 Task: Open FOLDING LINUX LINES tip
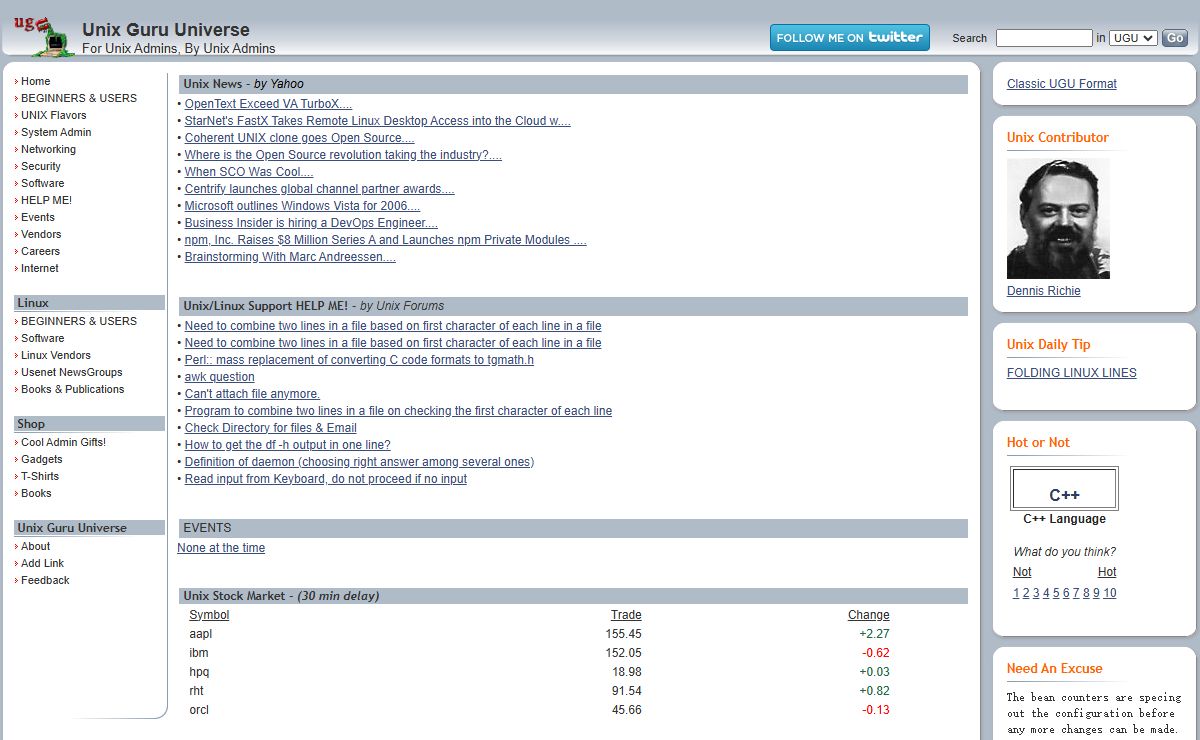coord(1072,373)
